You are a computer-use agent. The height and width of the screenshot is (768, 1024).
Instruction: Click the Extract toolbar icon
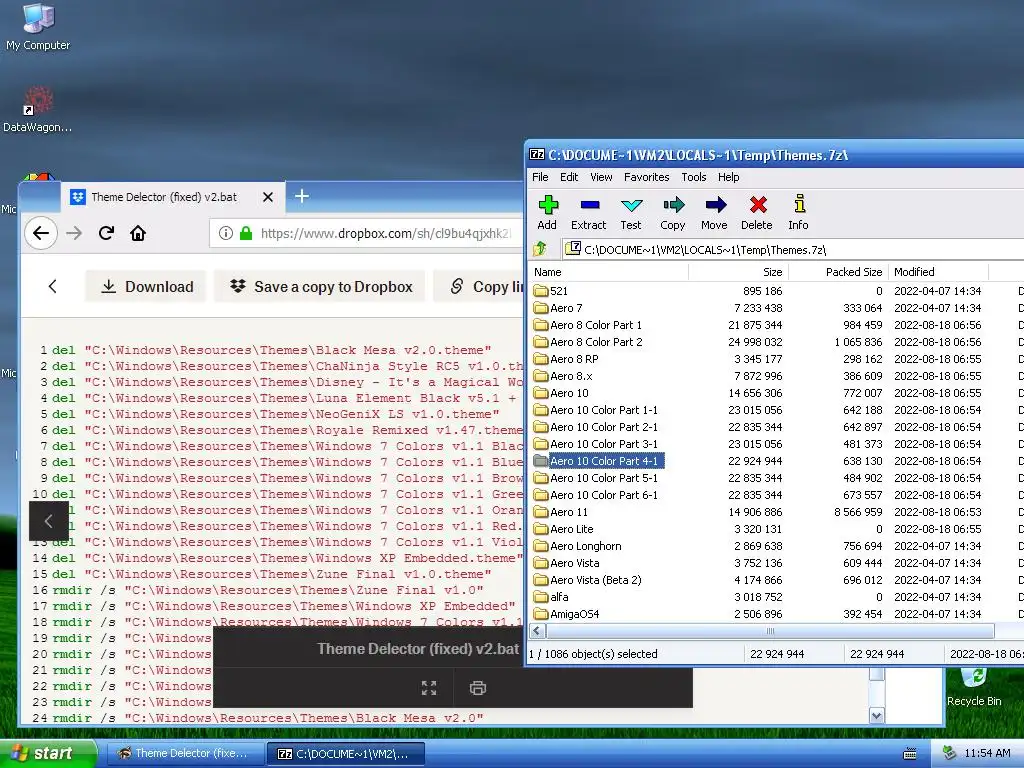point(588,213)
